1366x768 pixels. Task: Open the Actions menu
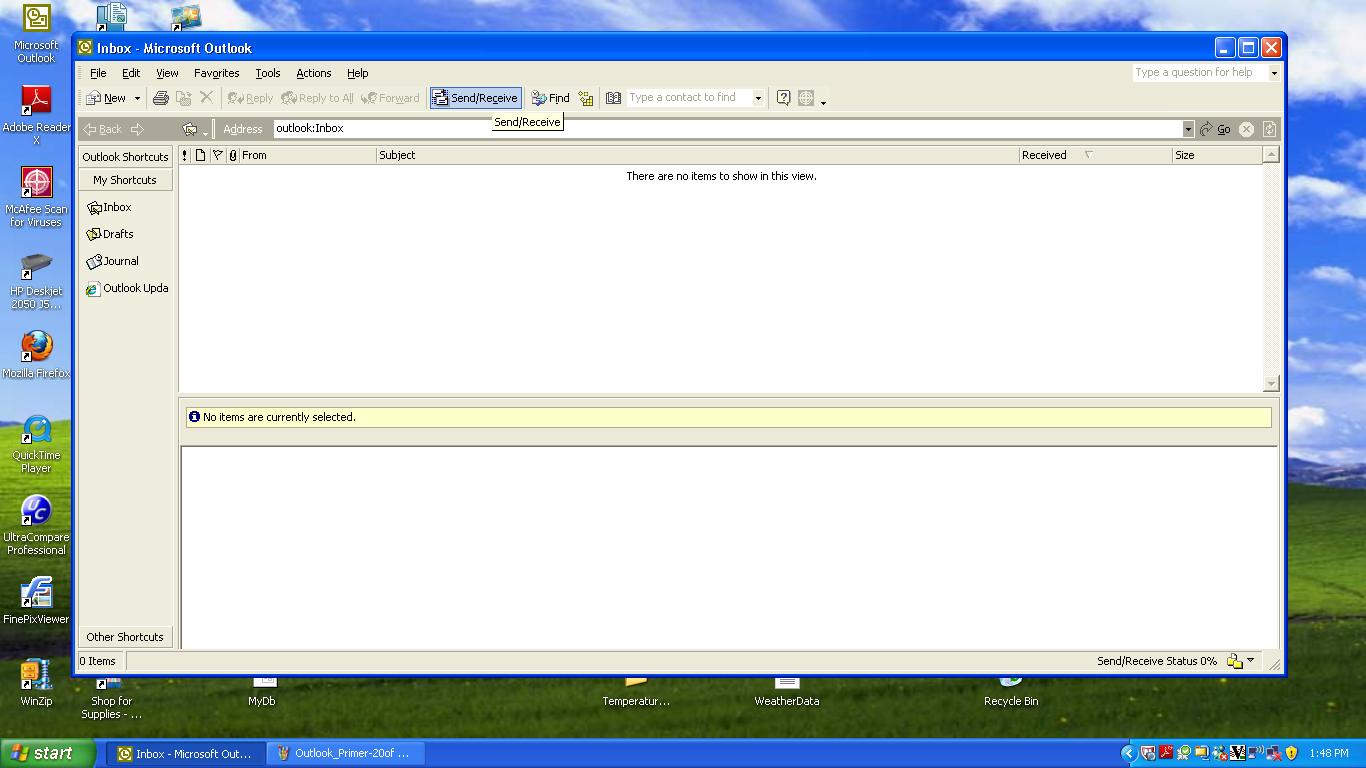[x=313, y=73]
